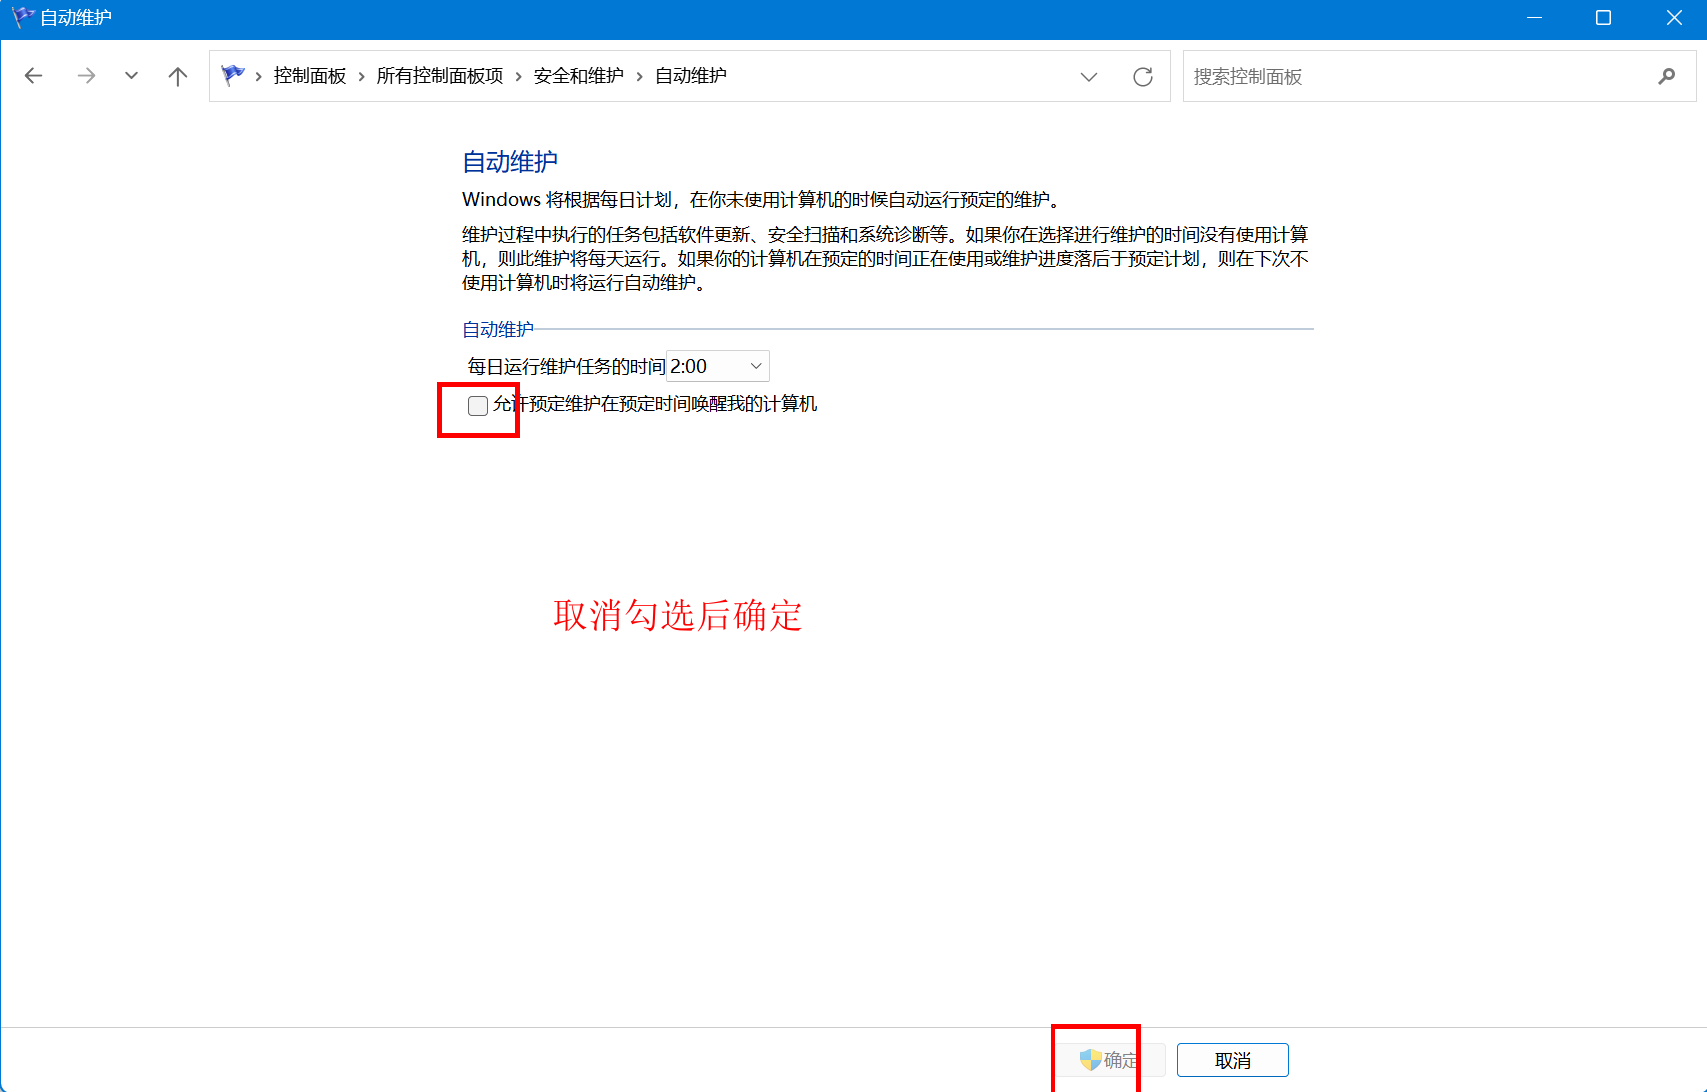Click the 自动维护 title bar flag icon
Viewport: 1707px width, 1092px height.
[x=22, y=18]
